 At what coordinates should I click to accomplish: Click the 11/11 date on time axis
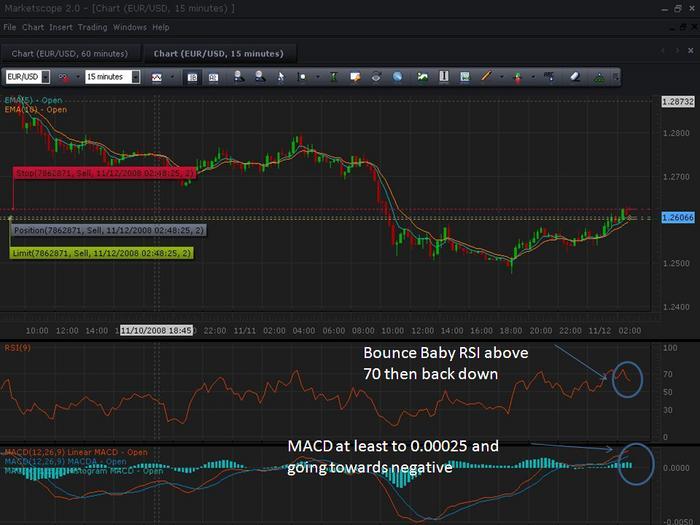tap(245, 331)
